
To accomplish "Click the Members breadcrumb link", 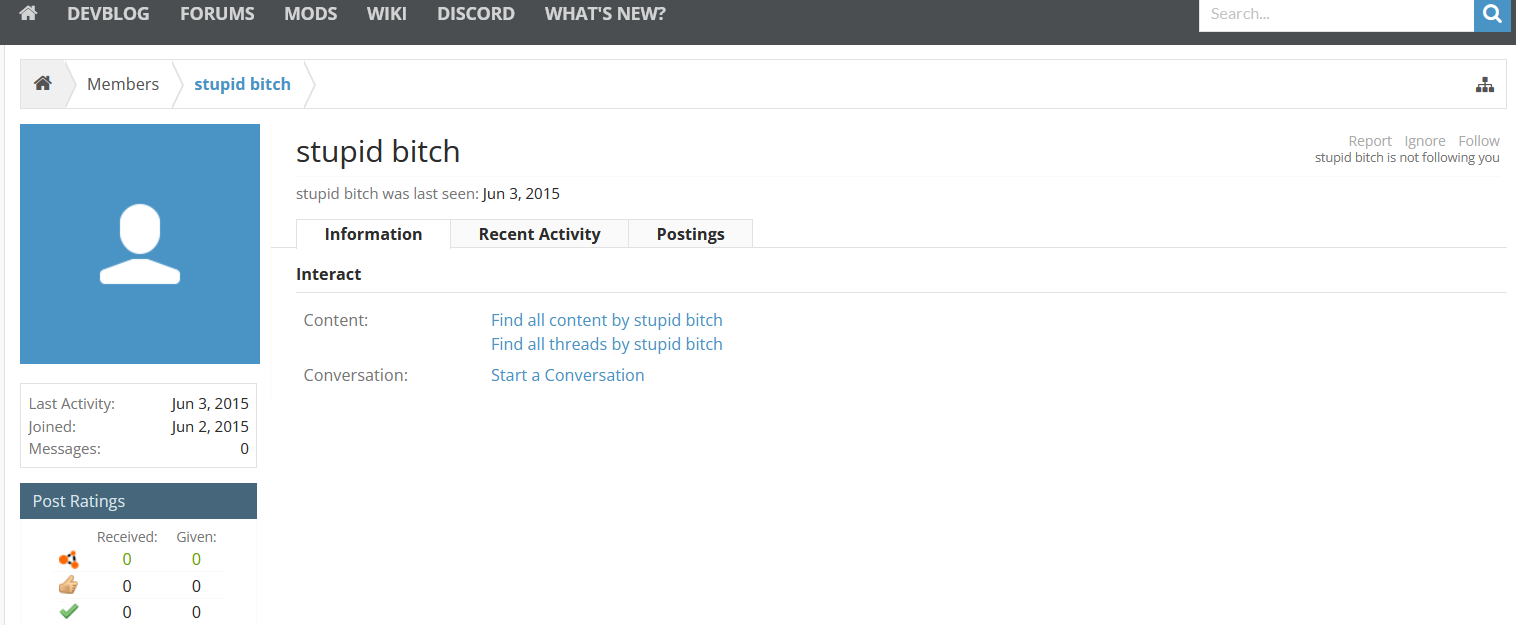I will pyautogui.click(x=123, y=84).
